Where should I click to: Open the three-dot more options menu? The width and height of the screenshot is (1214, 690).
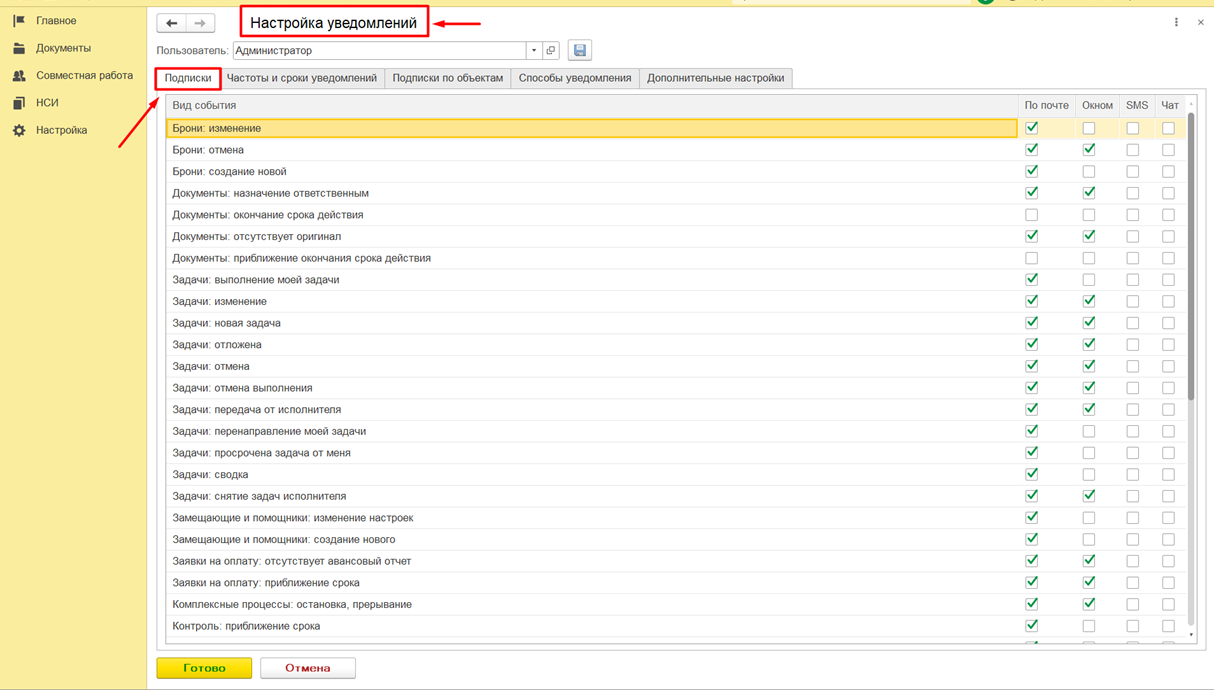[x=1176, y=22]
